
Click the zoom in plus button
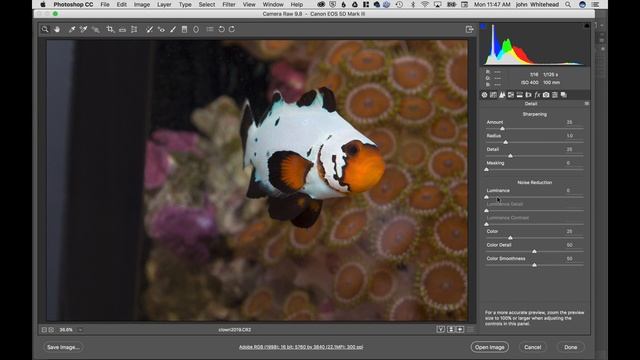pyautogui.click(x=51, y=330)
